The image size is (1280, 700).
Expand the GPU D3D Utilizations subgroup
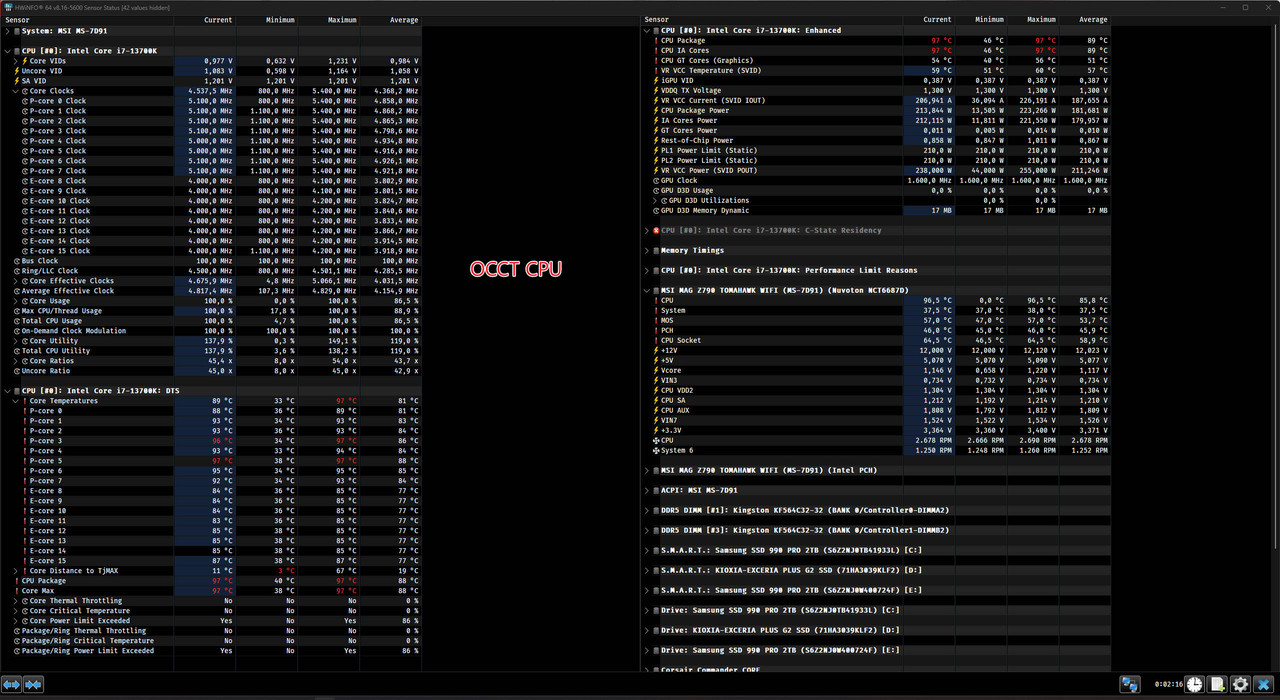[x=655, y=201]
